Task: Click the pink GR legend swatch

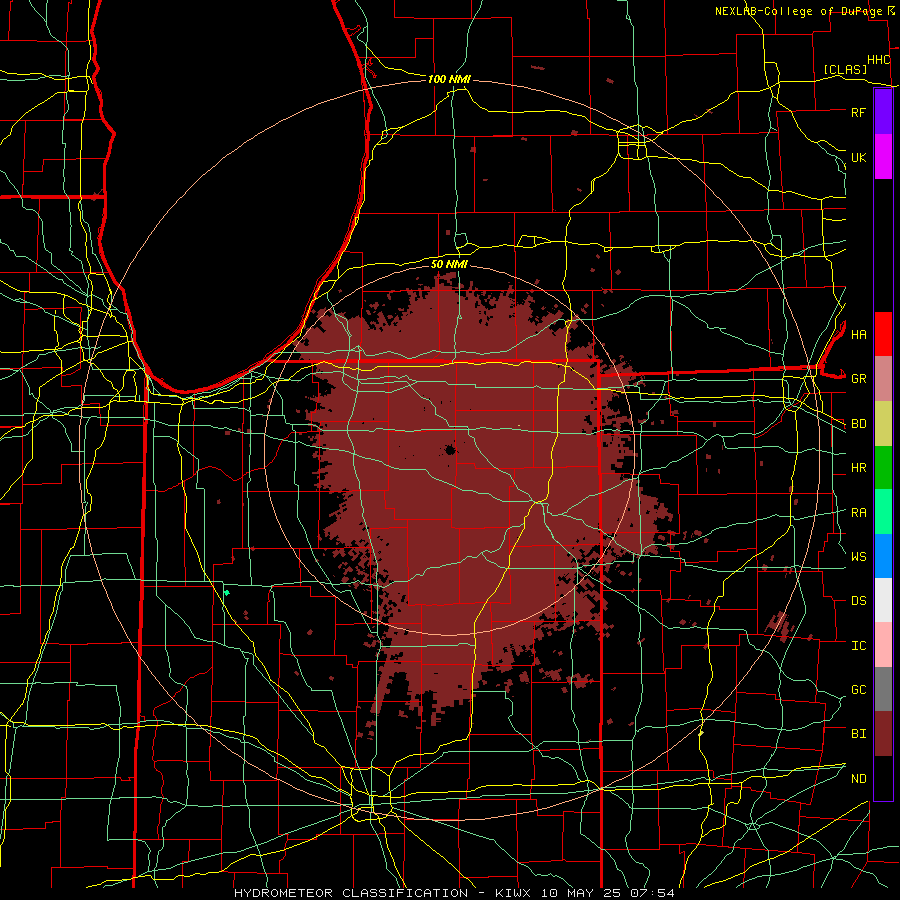Action: 883,379
